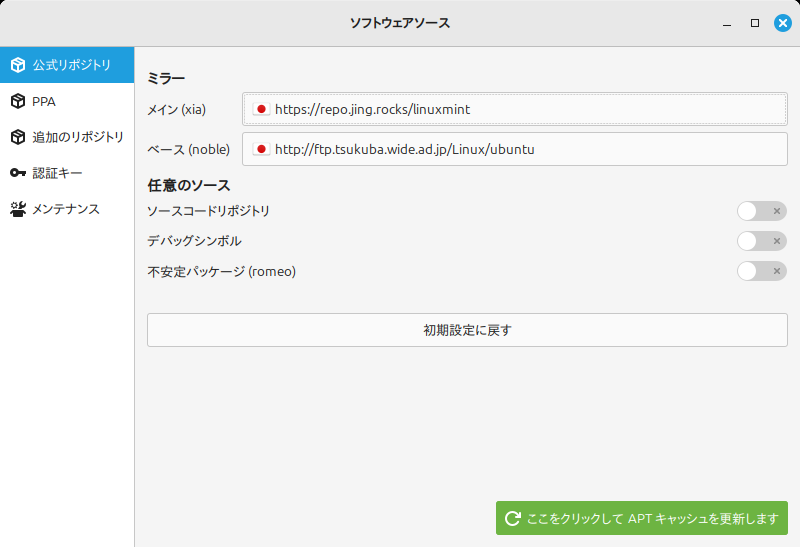Click the Japan flag in メイン mirror field
The image size is (800, 547).
(261, 109)
